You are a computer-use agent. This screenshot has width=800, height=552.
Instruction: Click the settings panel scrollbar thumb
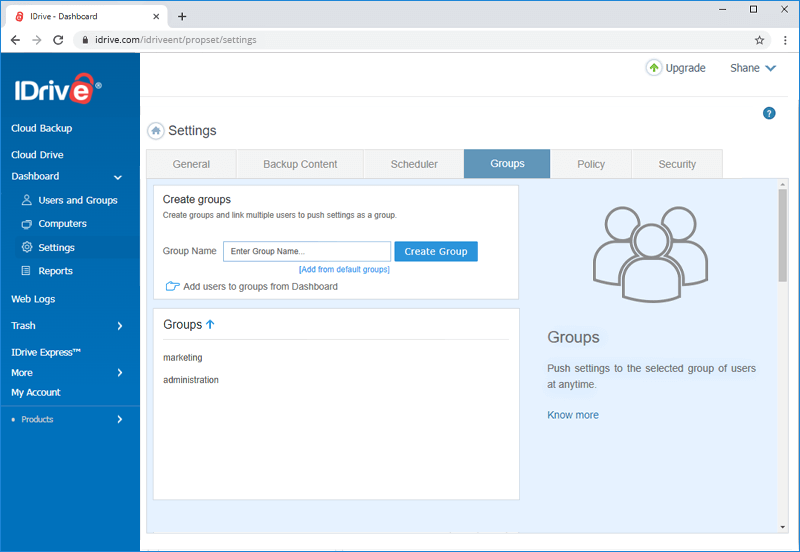(783, 235)
